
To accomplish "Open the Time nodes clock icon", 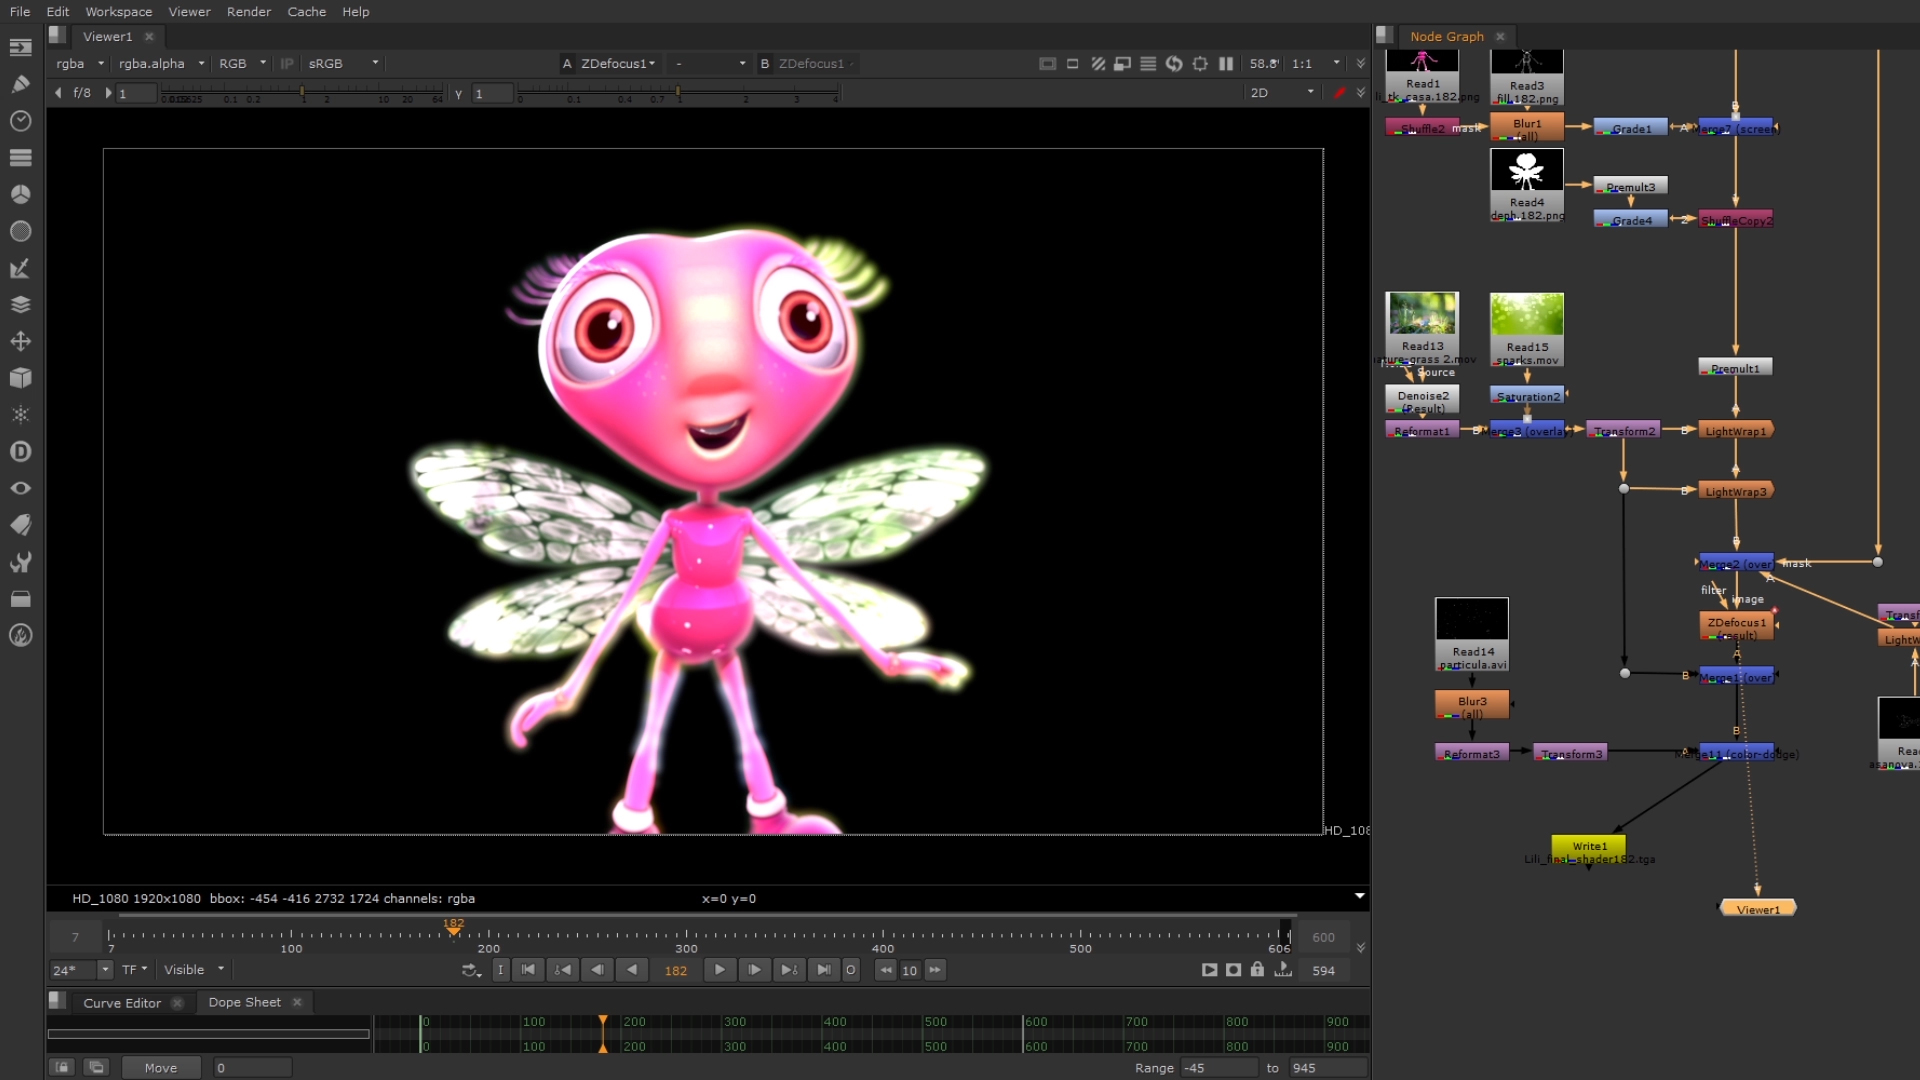I will (x=20, y=121).
